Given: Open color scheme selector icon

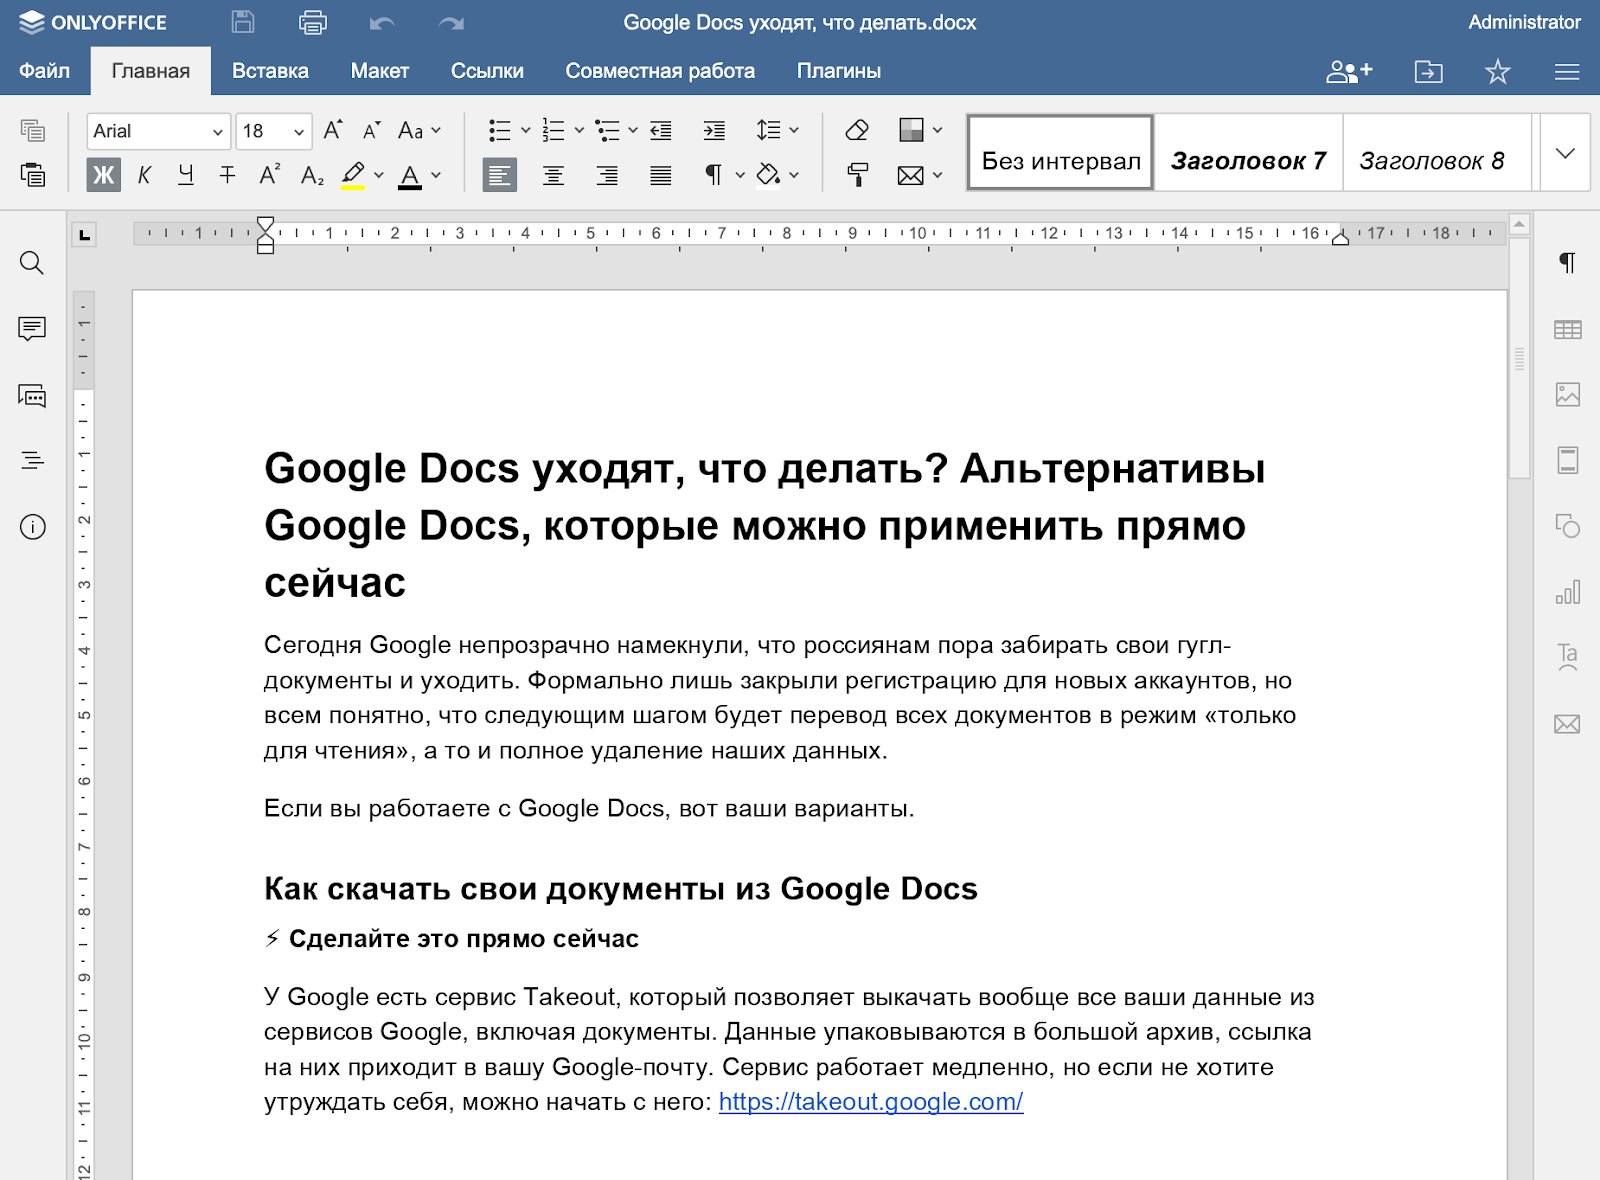Looking at the screenshot, I should coord(911,130).
